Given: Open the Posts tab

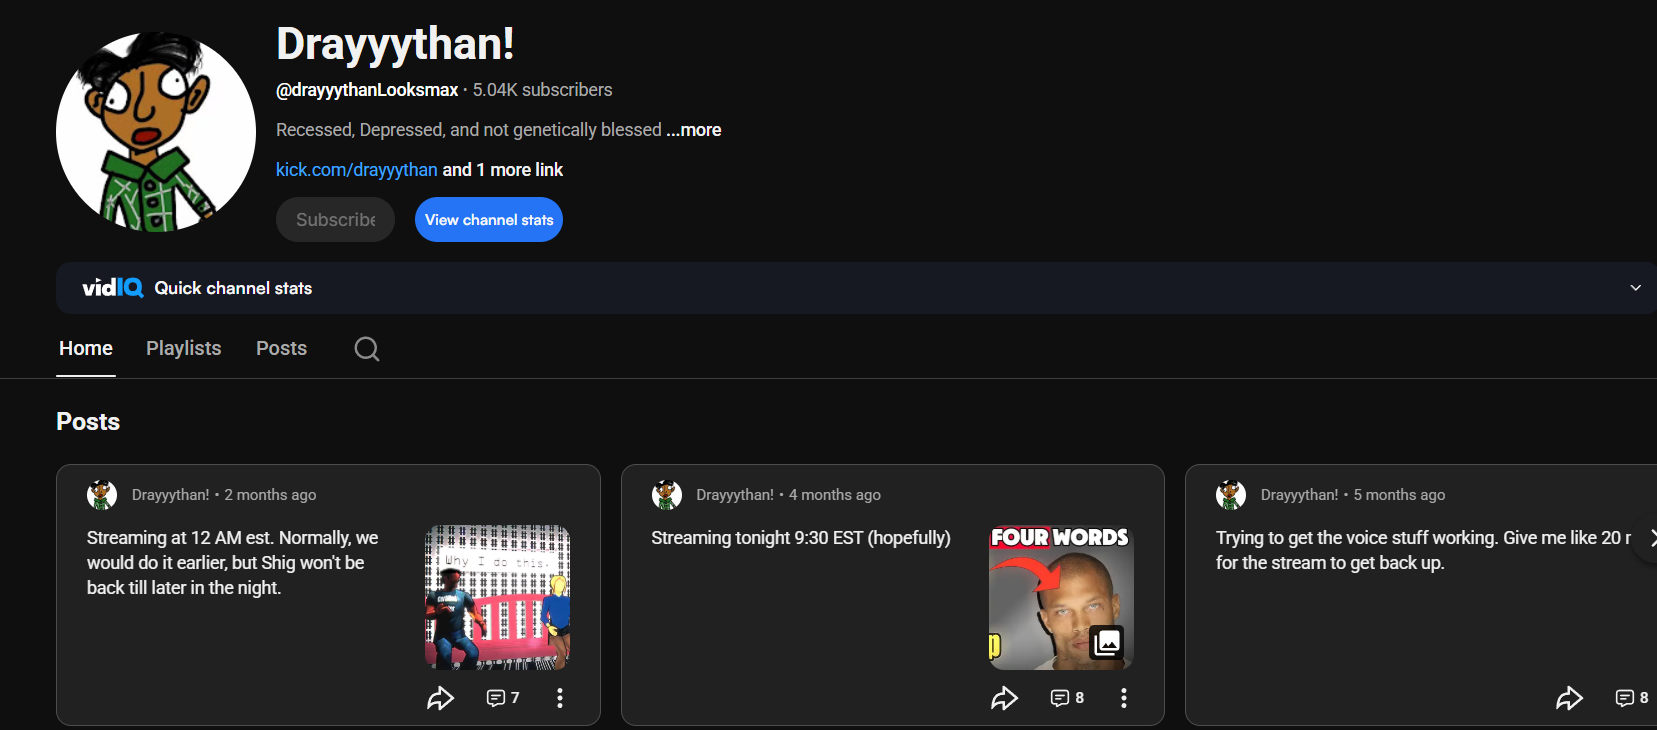Looking at the screenshot, I should pyautogui.click(x=281, y=349).
